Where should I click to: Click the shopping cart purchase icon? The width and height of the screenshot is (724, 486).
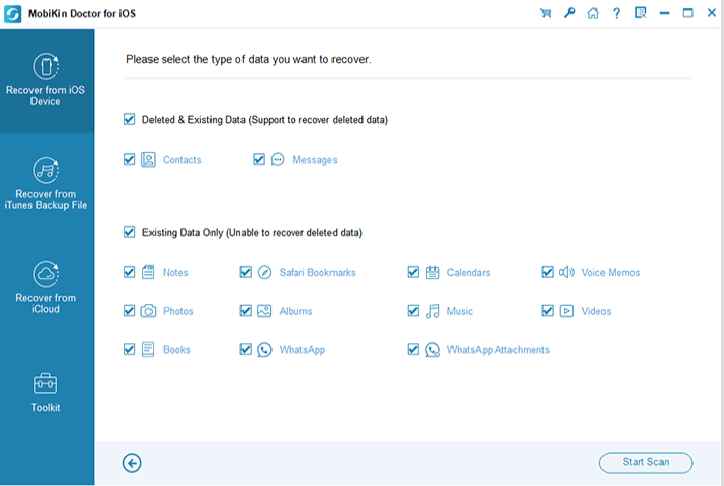[x=545, y=13]
